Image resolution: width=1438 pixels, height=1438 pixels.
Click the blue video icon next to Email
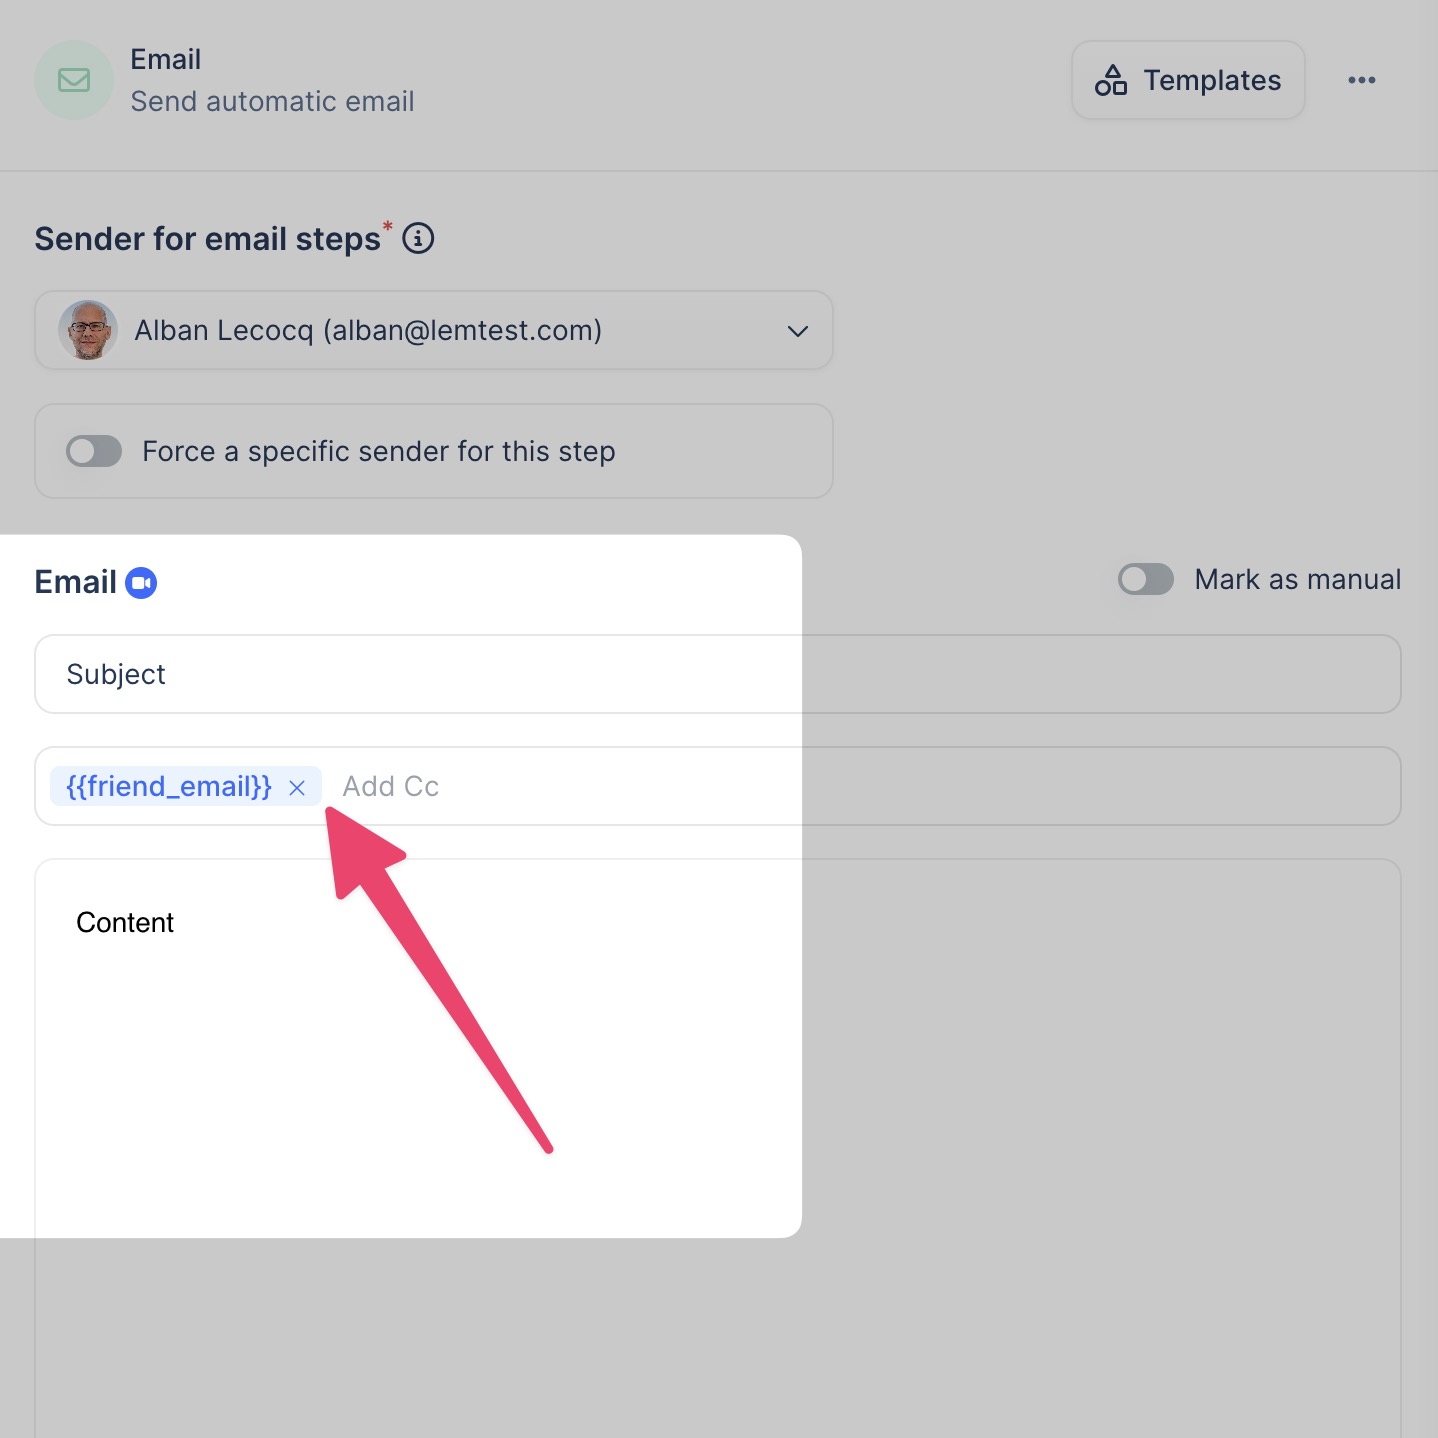[141, 583]
